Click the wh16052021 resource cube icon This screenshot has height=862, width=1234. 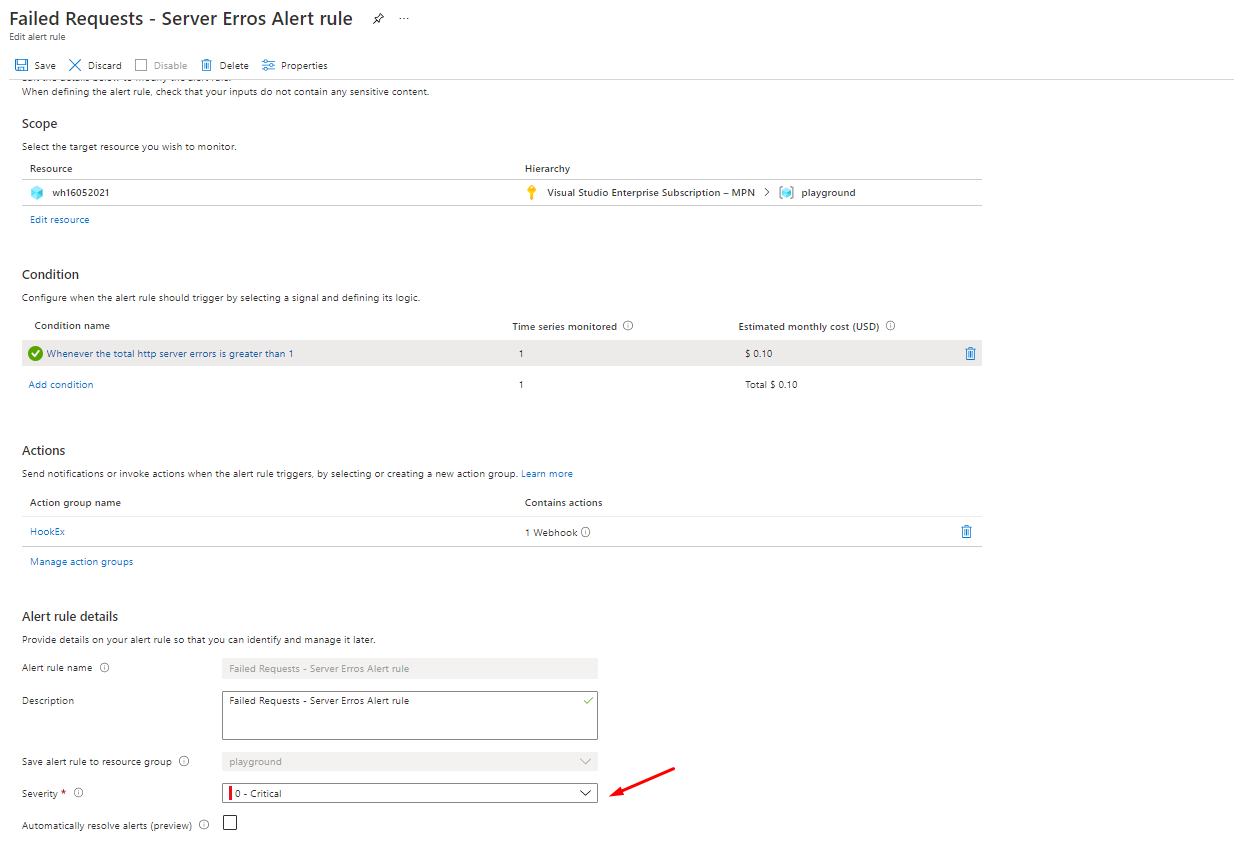click(37, 193)
